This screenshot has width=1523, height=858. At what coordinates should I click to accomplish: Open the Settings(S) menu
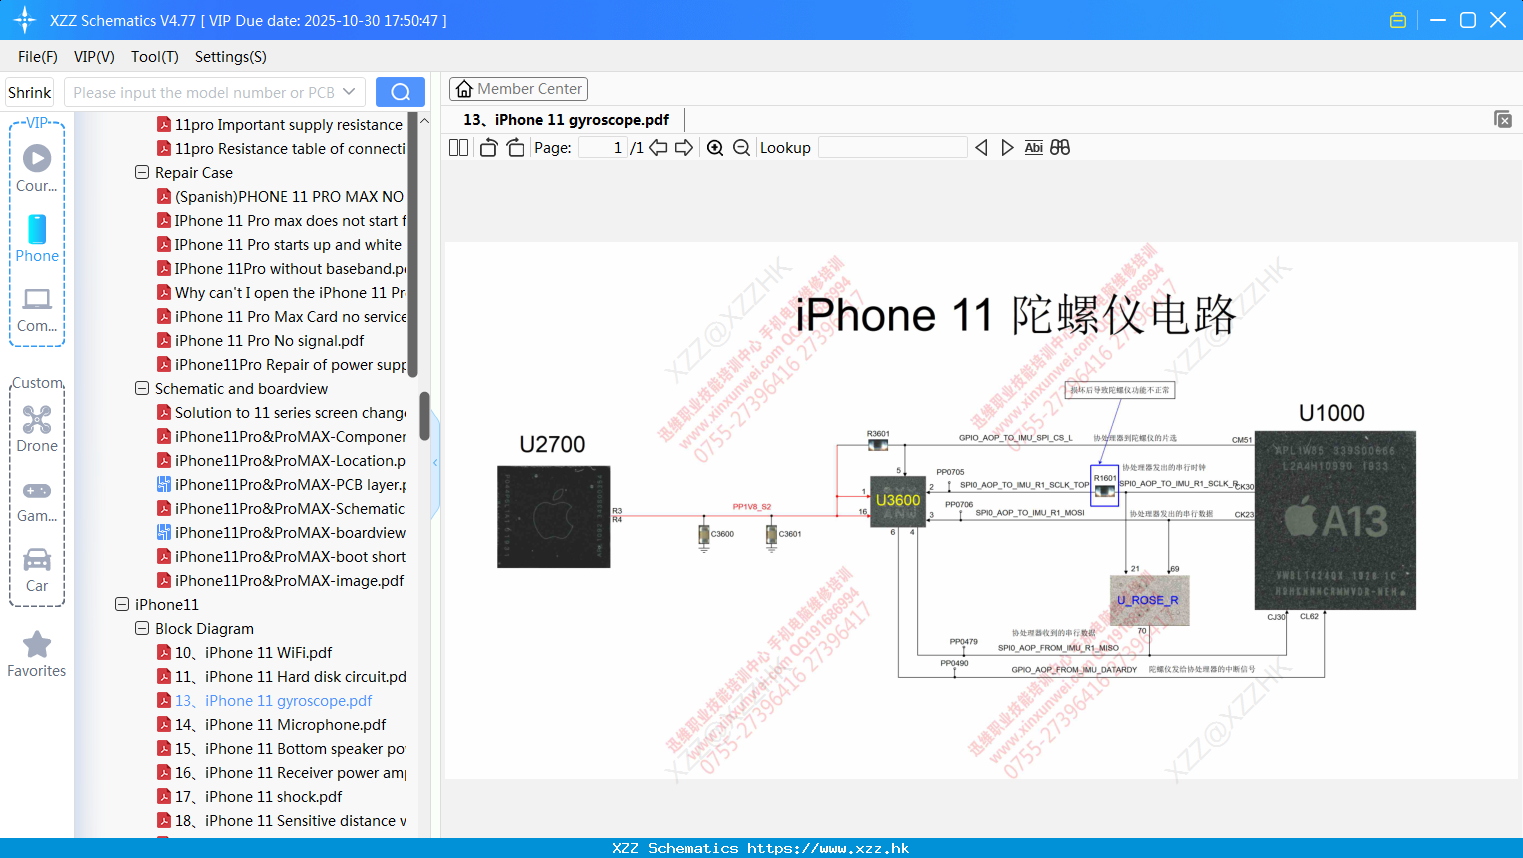point(231,57)
